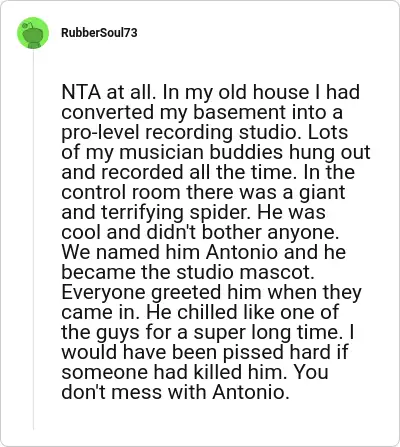Click the phrase 'someone had killed him'
The width and height of the screenshot is (400, 447).
(174, 372)
